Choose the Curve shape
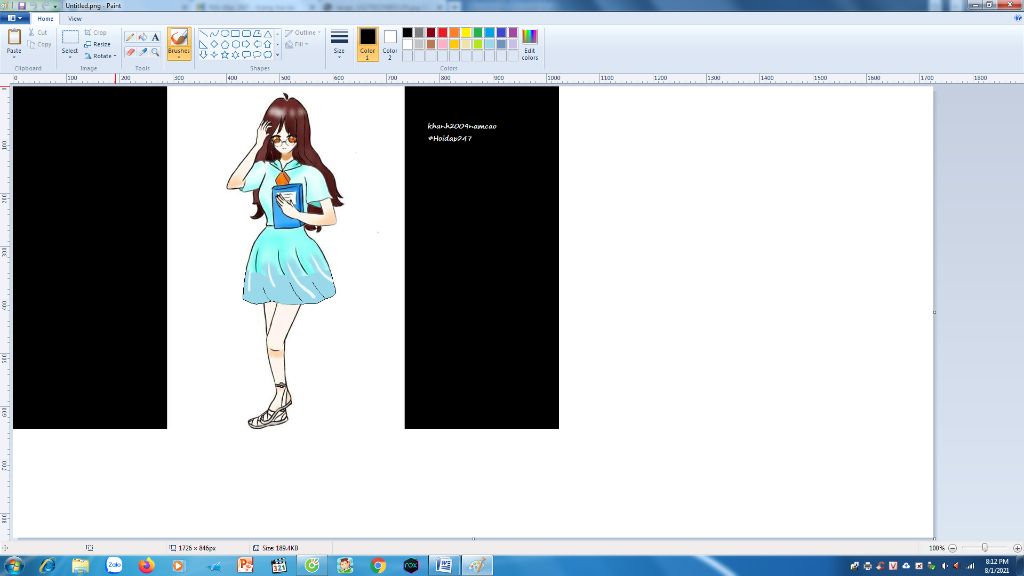 pos(214,33)
